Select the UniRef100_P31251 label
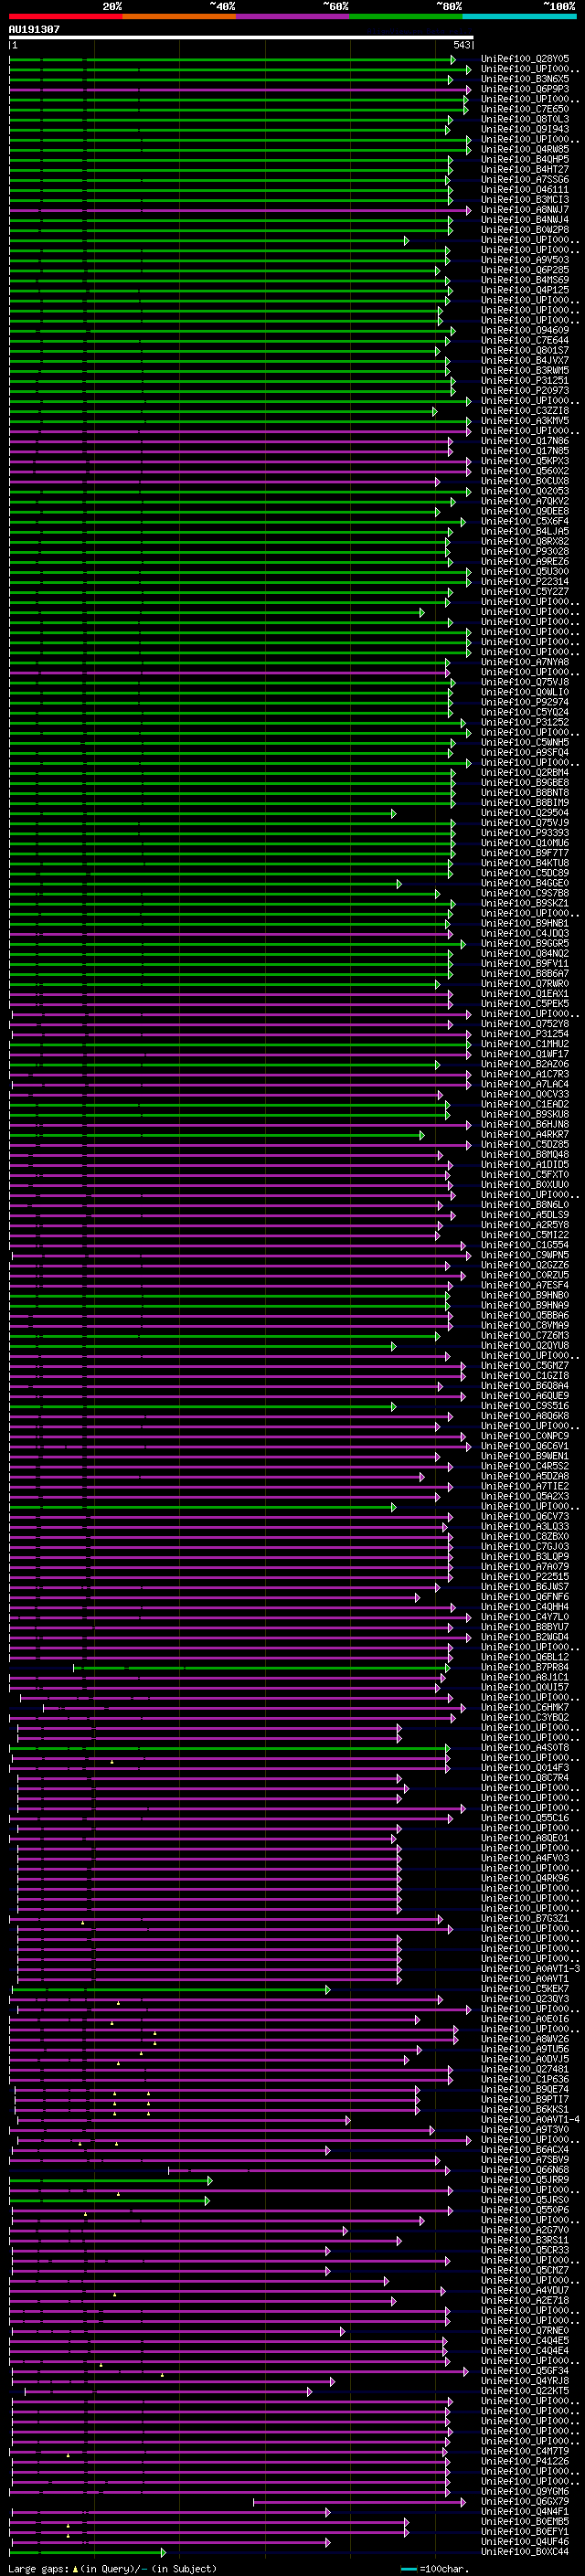585x2576 pixels. tap(525, 380)
